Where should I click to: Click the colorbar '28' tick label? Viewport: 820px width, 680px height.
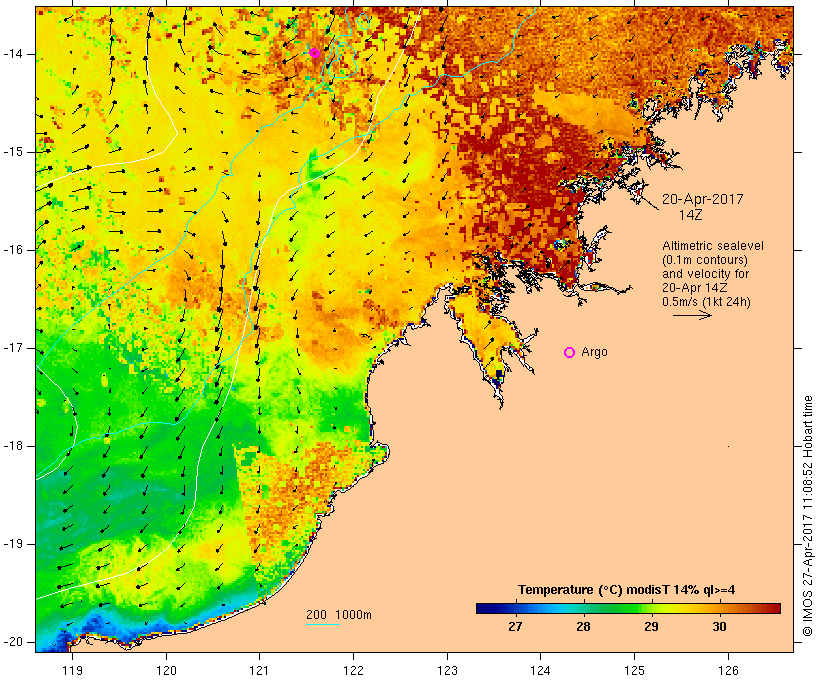coord(583,626)
